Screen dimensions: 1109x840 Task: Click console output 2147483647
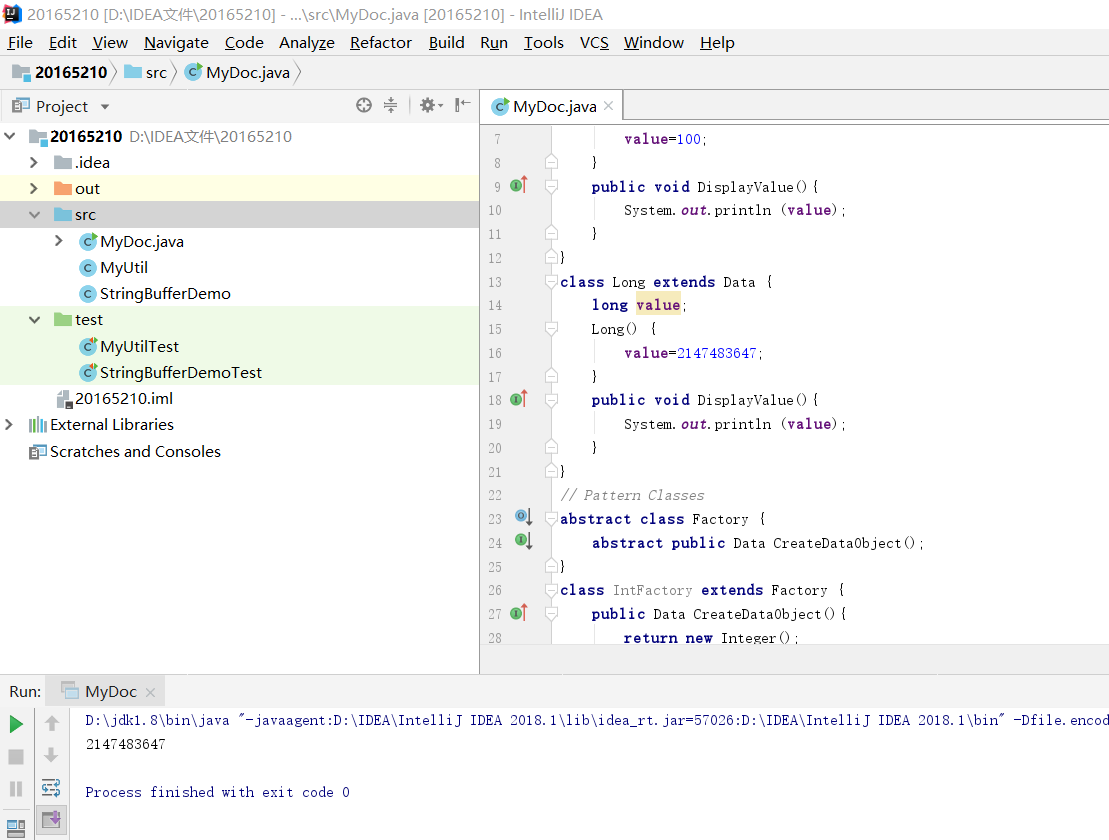tap(125, 744)
